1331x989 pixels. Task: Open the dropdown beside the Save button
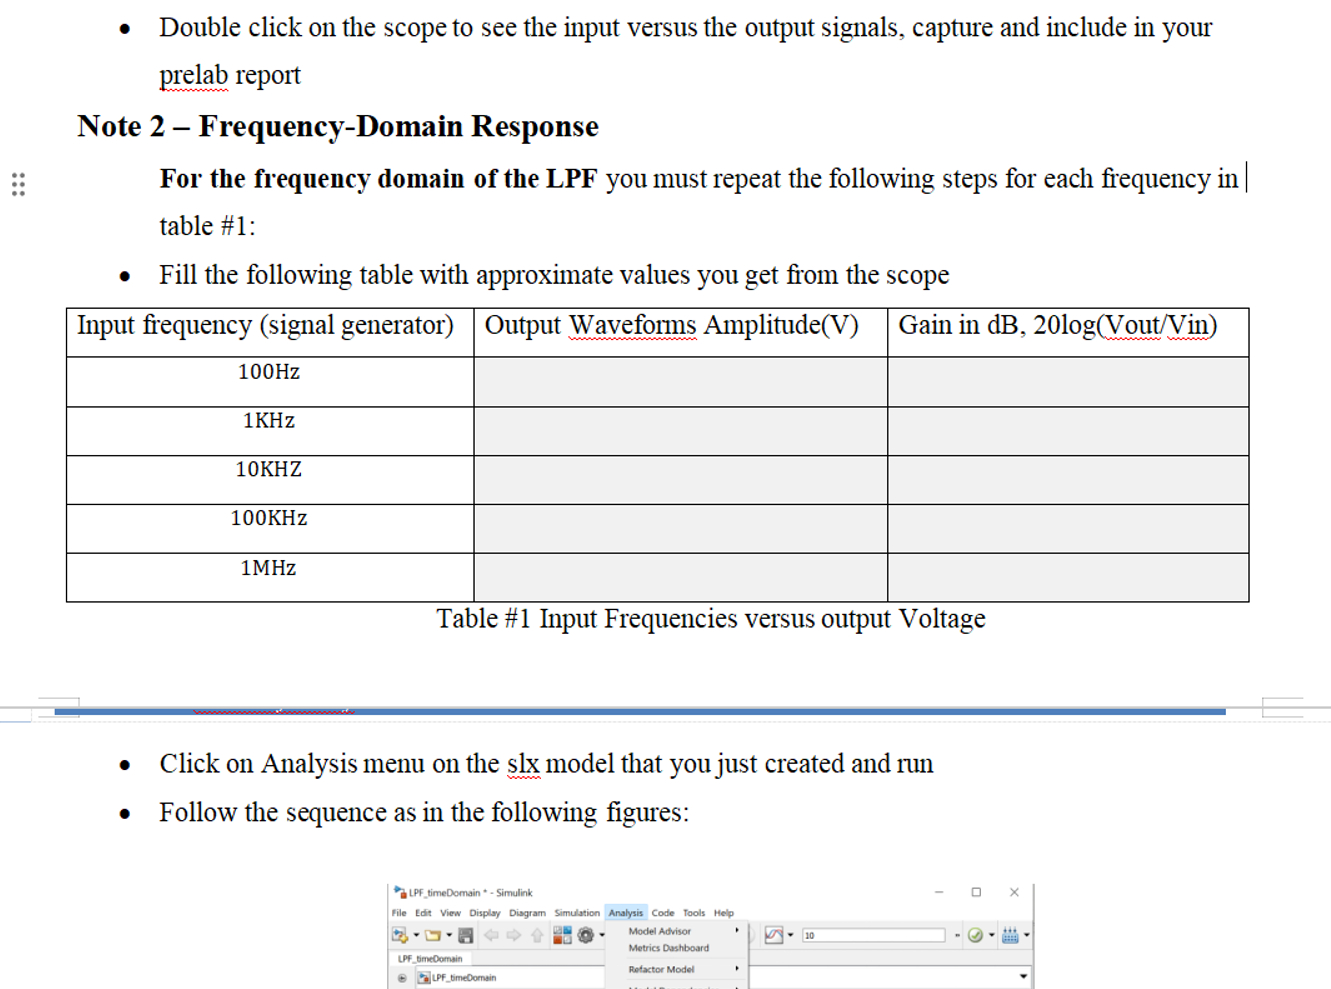pos(447,935)
